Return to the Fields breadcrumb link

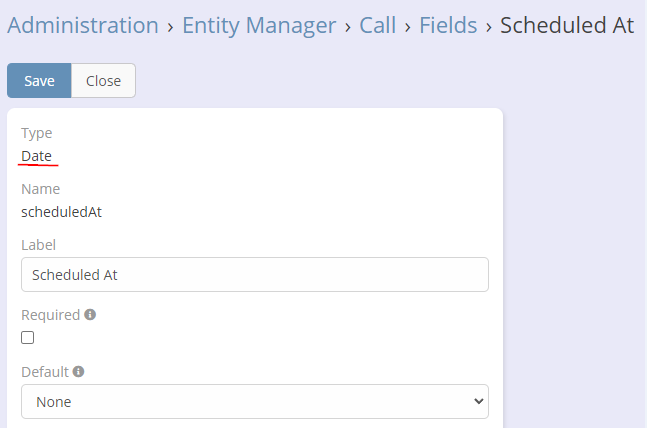click(448, 25)
